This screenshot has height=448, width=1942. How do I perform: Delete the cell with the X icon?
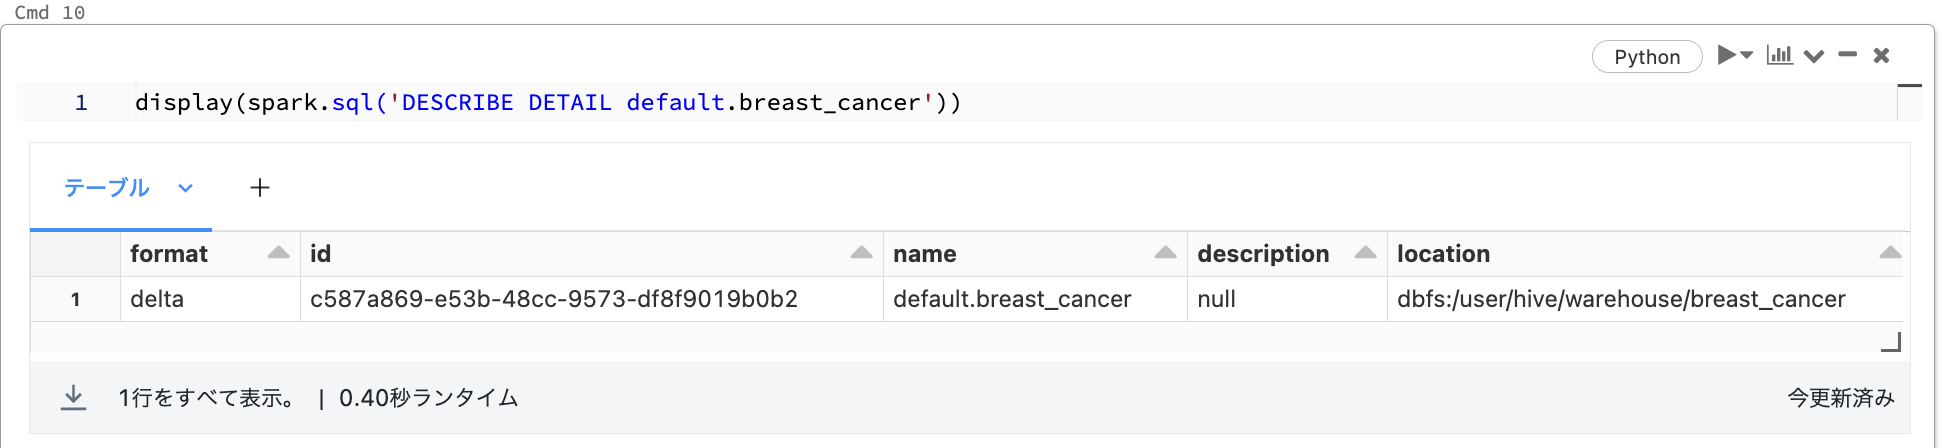[x=1881, y=56]
